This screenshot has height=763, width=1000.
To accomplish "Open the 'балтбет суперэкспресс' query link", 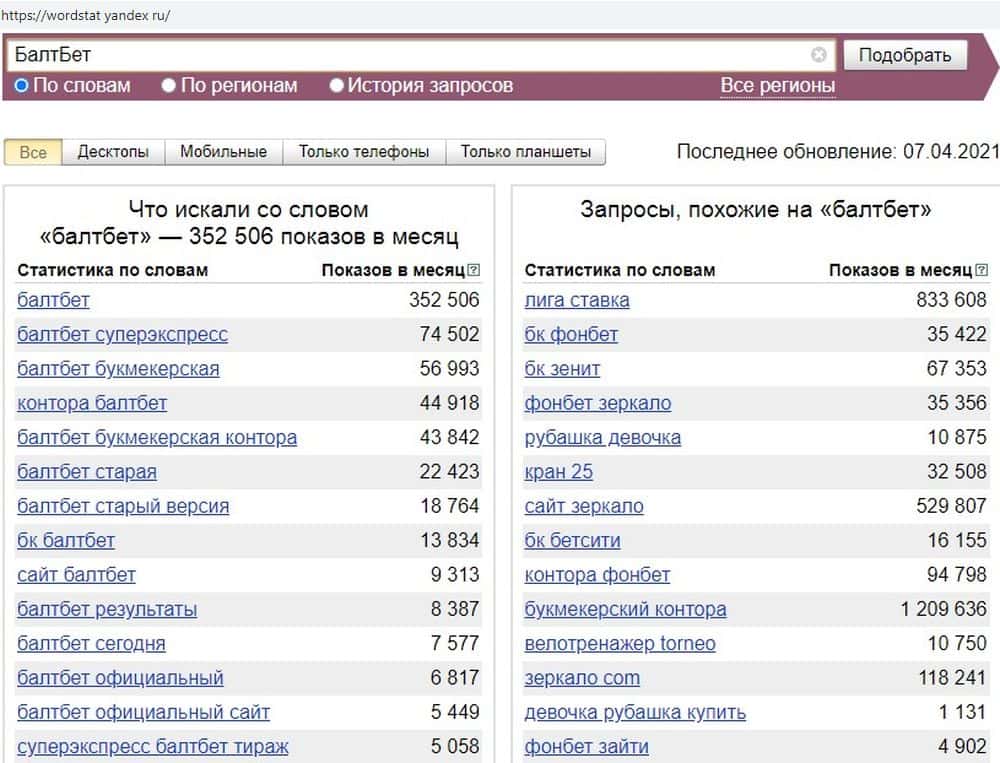I will point(122,335).
